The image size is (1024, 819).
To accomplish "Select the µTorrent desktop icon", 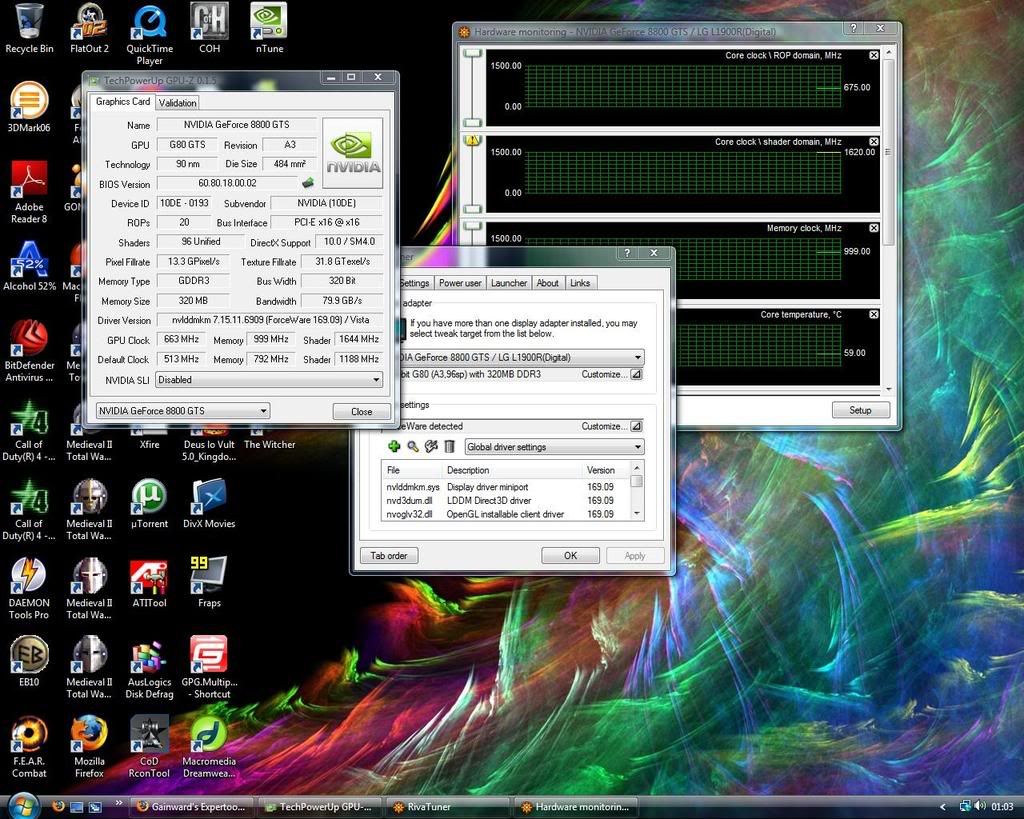I will 150,504.
